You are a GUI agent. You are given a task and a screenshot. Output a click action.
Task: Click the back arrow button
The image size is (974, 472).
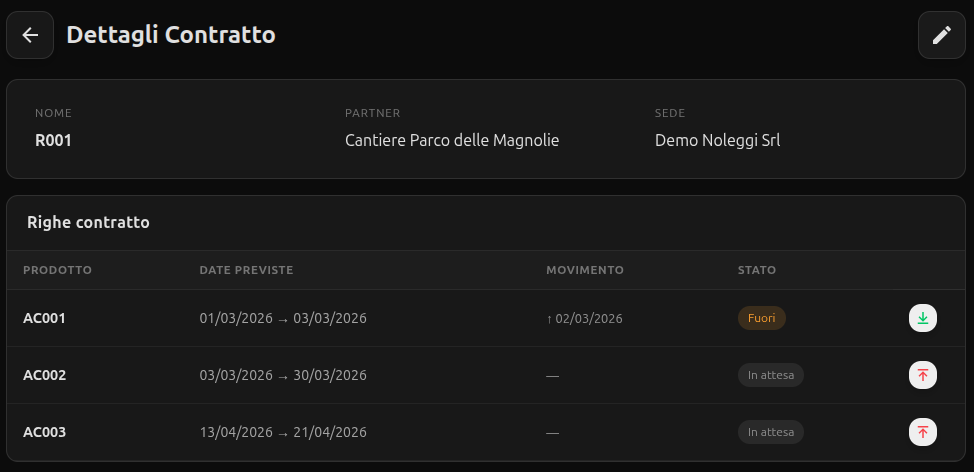pyautogui.click(x=30, y=35)
